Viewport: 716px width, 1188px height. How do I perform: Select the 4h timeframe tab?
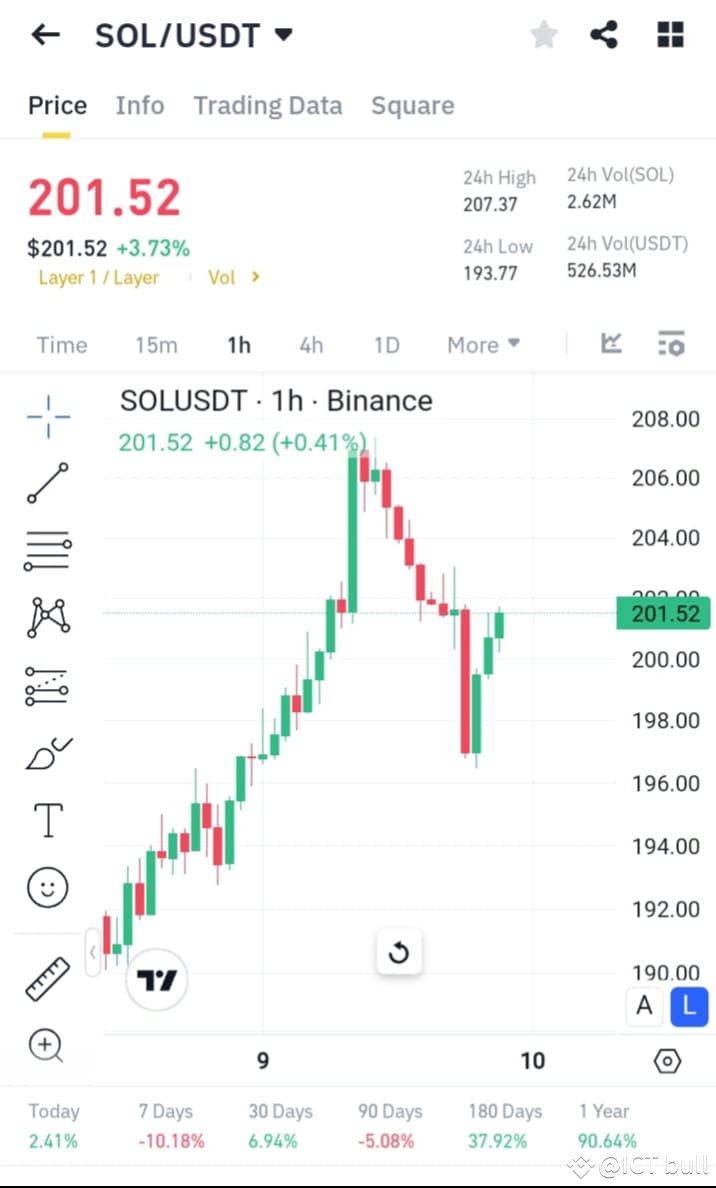311,344
